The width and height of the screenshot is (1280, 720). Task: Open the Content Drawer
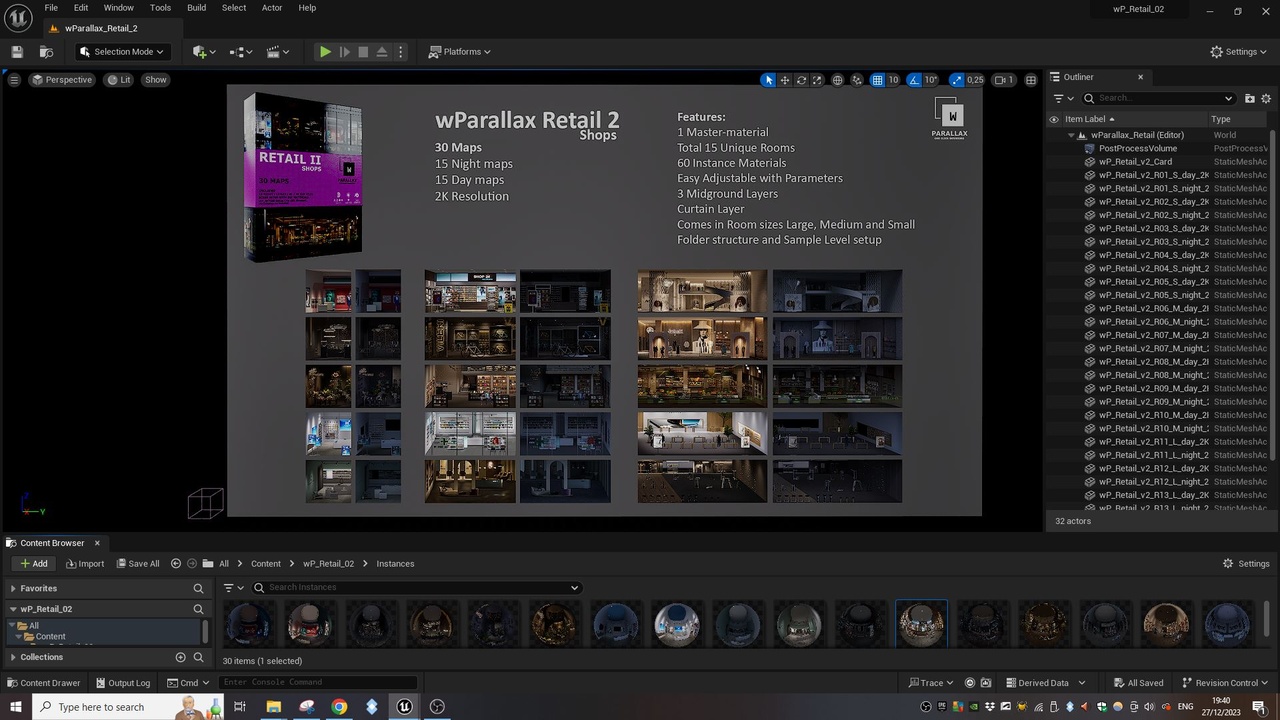tap(43, 683)
